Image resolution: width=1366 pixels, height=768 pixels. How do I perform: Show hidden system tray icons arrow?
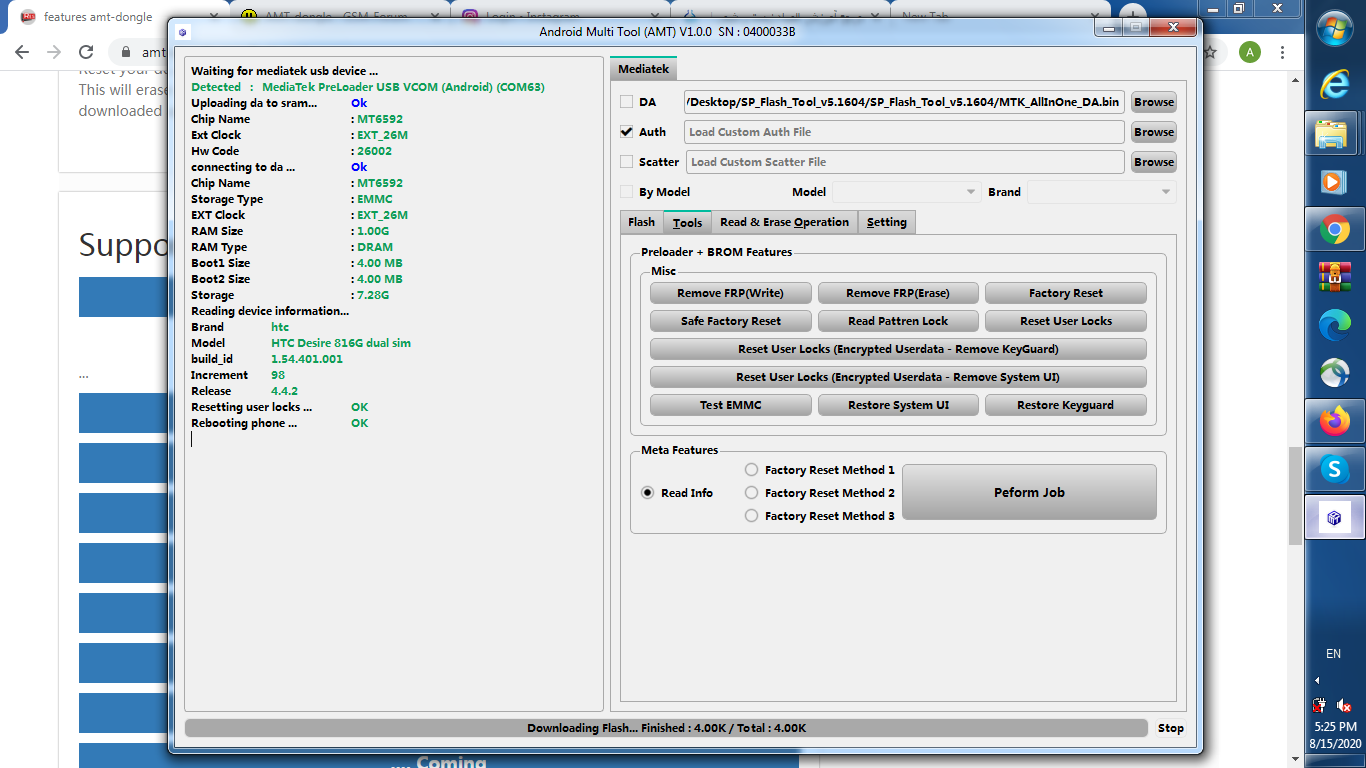[1317, 680]
